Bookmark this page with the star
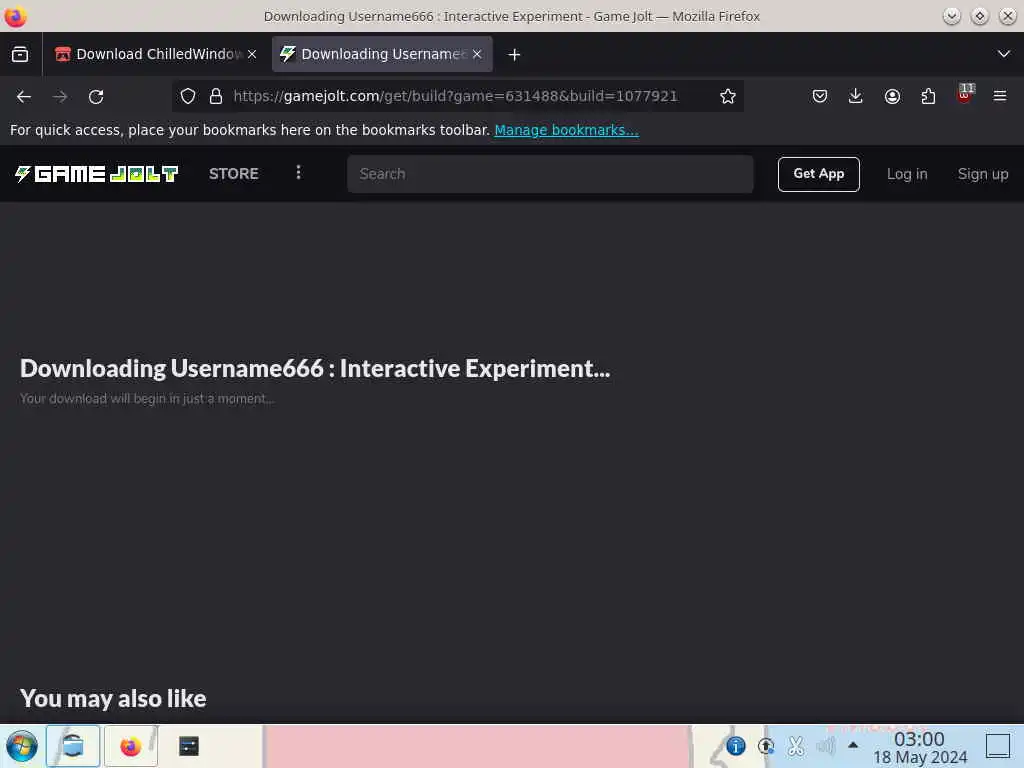 point(728,97)
